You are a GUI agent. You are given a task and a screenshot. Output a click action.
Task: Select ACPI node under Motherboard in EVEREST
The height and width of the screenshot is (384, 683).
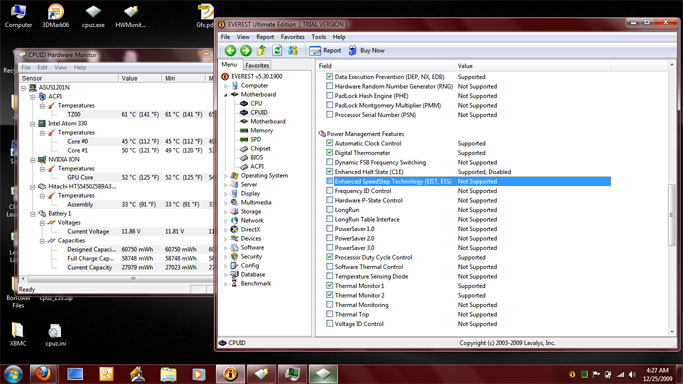[x=257, y=166]
